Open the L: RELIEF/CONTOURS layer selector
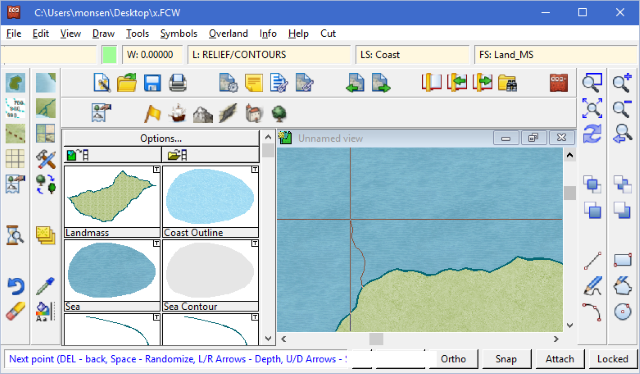This screenshot has width=640, height=374. click(269, 55)
